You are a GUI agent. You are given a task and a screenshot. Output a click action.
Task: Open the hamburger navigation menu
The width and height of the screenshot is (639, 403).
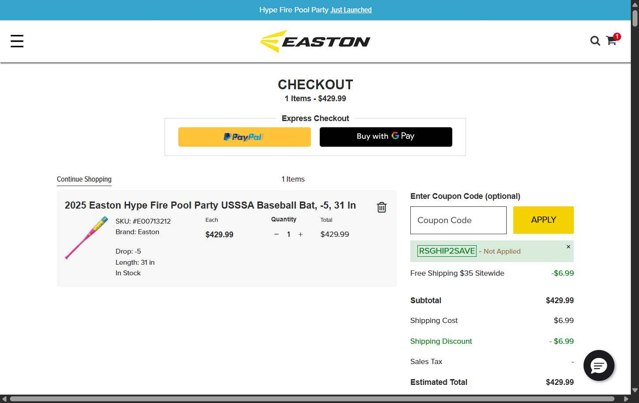click(x=17, y=41)
